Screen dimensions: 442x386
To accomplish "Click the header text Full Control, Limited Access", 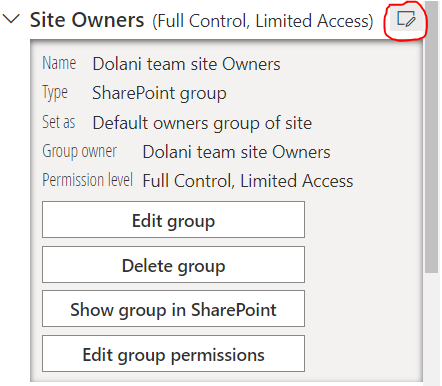I will tap(263, 21).
